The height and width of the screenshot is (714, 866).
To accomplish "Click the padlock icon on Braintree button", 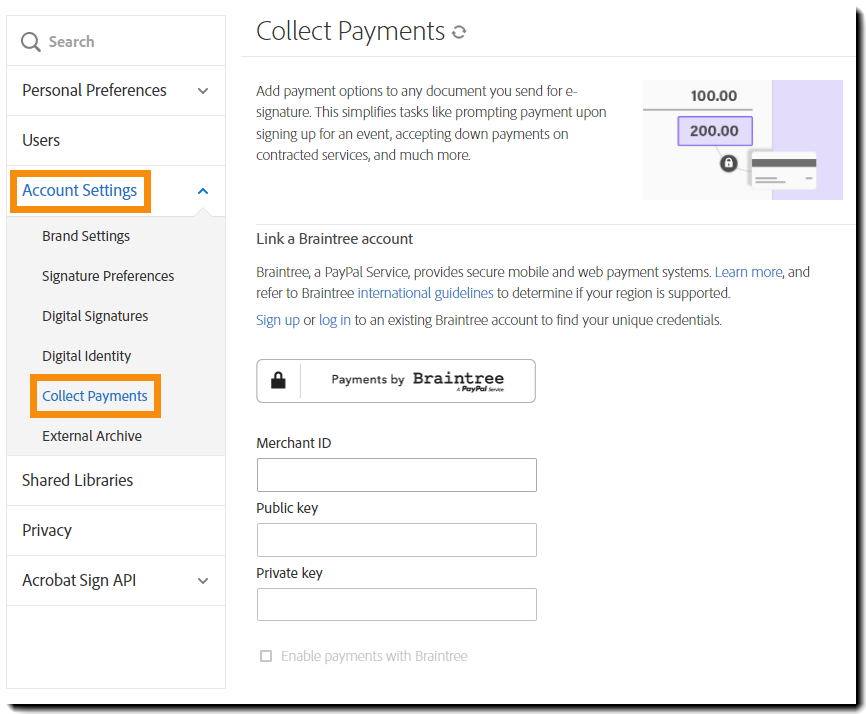I will [278, 381].
